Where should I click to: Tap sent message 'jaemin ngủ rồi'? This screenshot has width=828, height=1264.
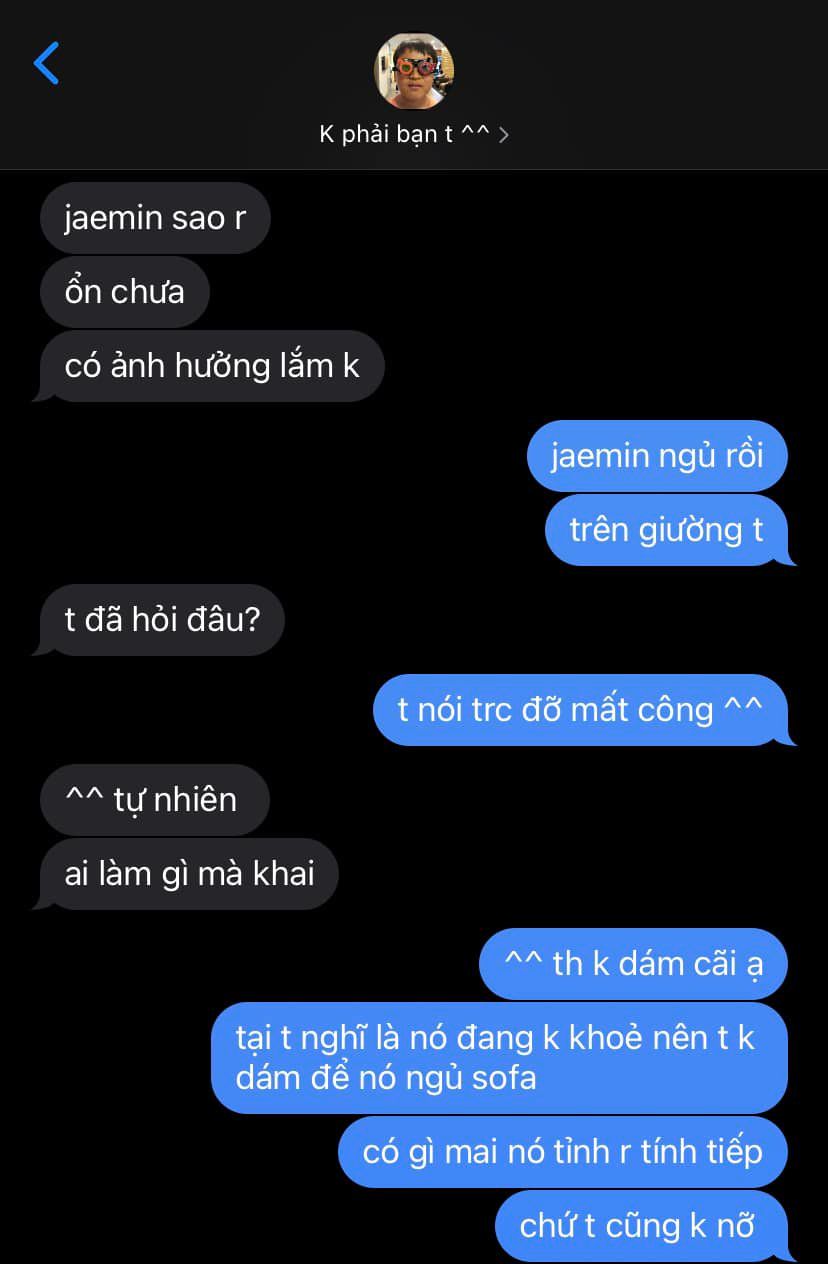657,456
